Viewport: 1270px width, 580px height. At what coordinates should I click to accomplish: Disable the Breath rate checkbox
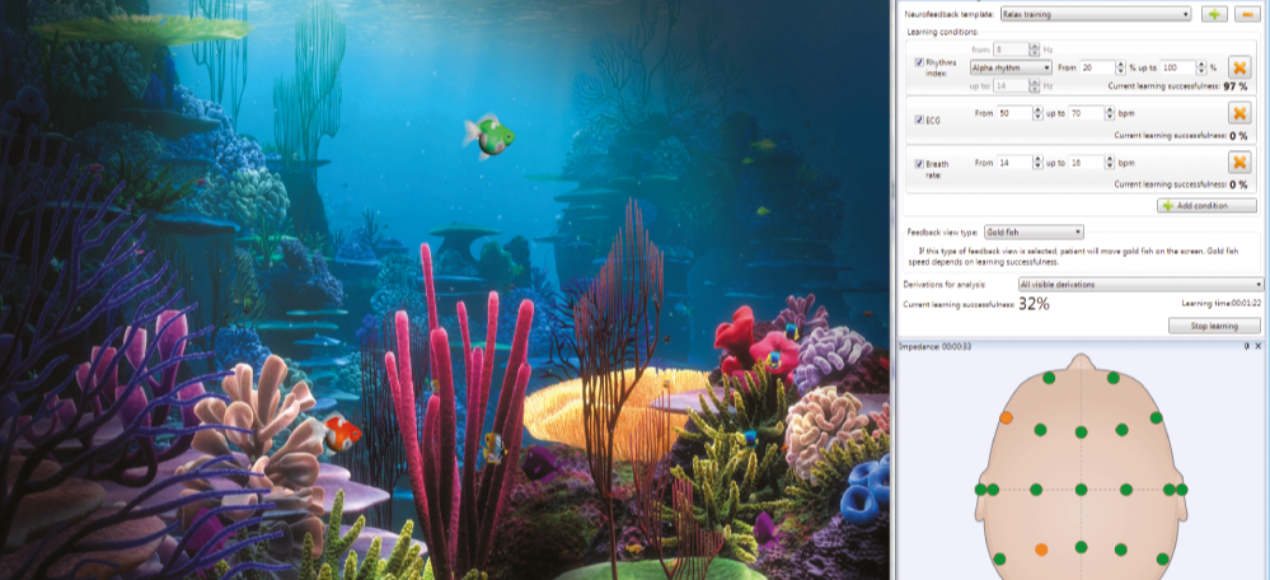[919, 163]
